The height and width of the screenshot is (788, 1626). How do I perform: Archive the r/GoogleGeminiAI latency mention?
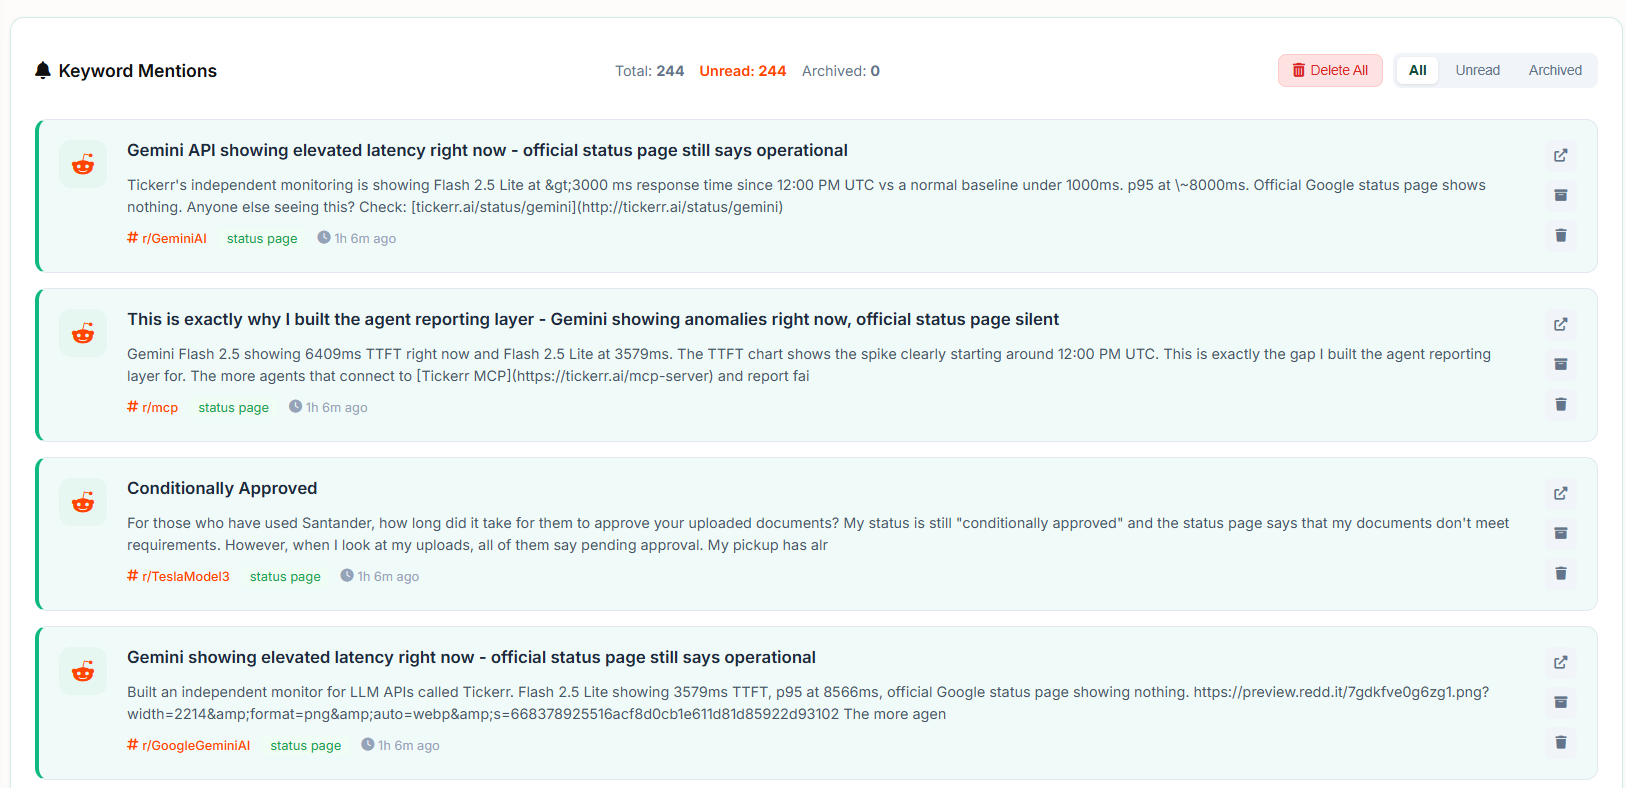click(x=1560, y=702)
